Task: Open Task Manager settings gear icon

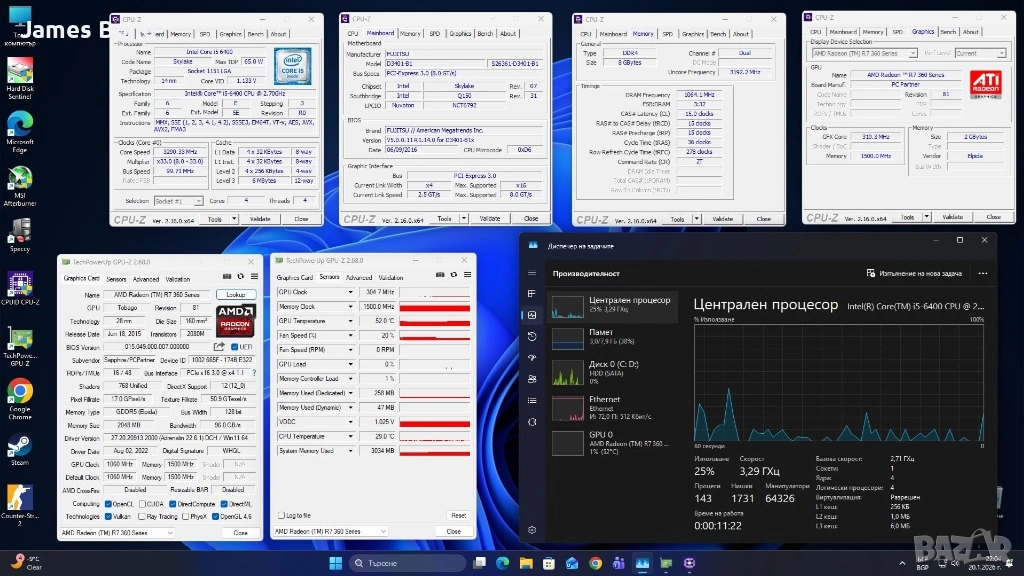Action: pyautogui.click(x=532, y=529)
